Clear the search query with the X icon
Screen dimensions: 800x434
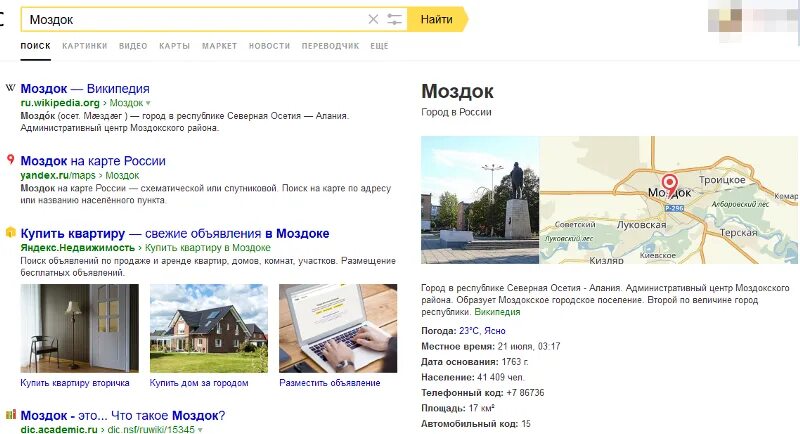373,19
